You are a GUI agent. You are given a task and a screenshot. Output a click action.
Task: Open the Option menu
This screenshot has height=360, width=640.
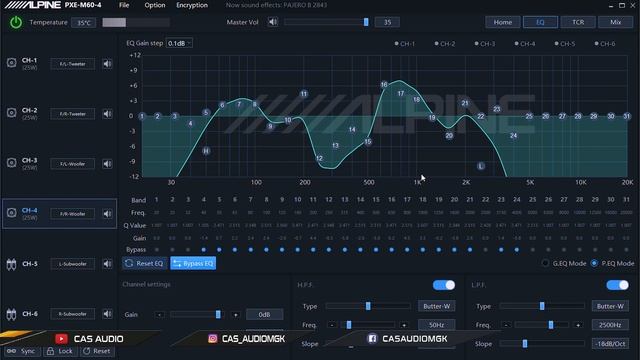(155, 5)
